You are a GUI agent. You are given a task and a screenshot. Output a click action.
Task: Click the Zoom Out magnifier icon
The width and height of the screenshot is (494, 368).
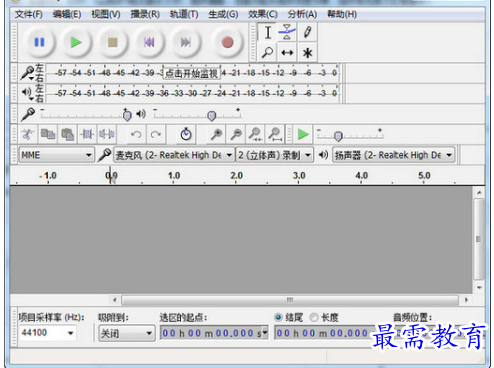[236, 134]
